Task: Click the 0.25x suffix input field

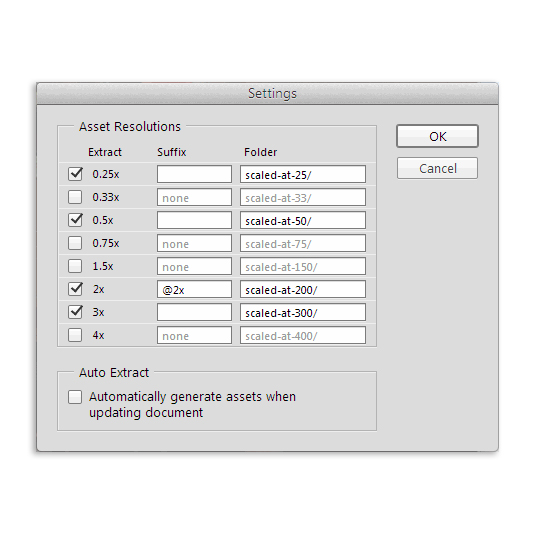Action: (x=194, y=174)
